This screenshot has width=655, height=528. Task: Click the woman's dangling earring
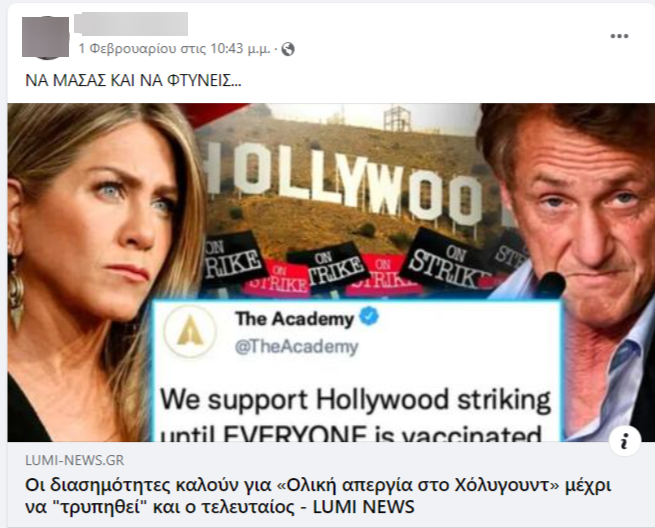15,292
